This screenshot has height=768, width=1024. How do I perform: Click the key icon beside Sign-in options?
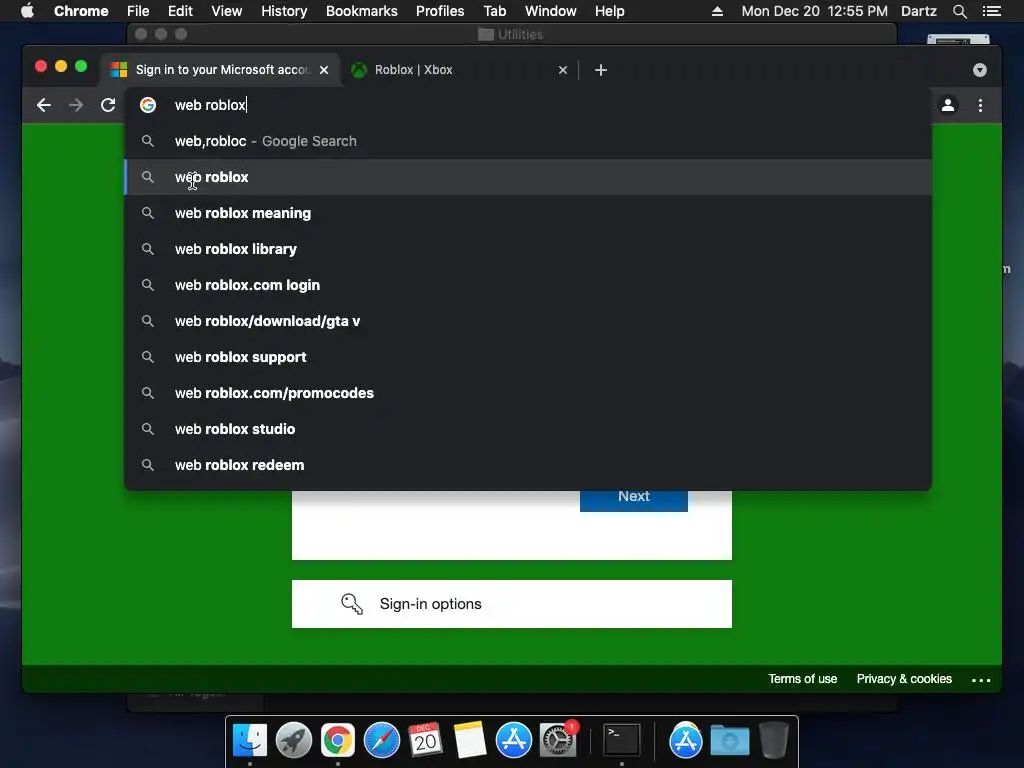pos(351,603)
